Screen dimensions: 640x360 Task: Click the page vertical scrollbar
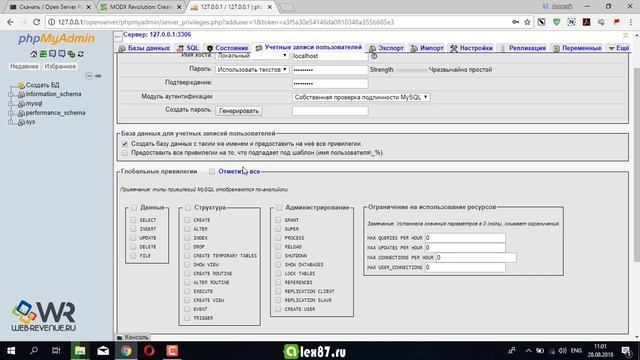point(636,165)
